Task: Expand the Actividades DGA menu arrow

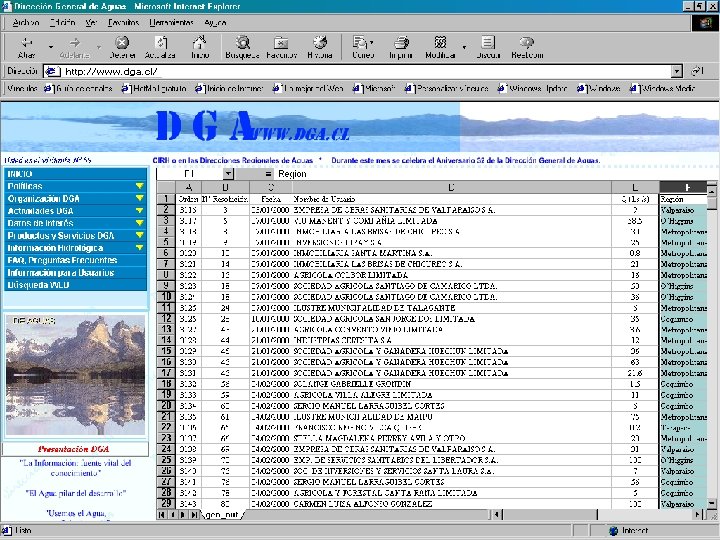Action: [x=140, y=211]
